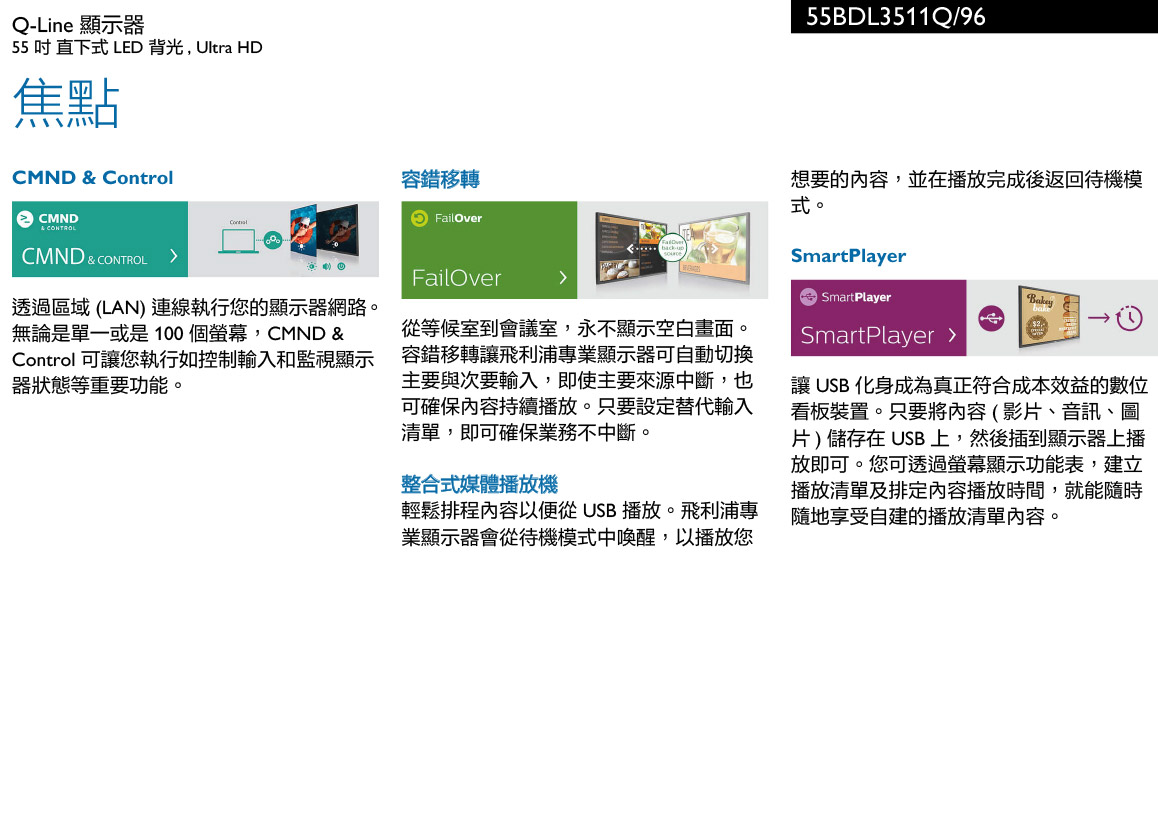Click the laptop icon in the CMND banner

(x=238, y=241)
